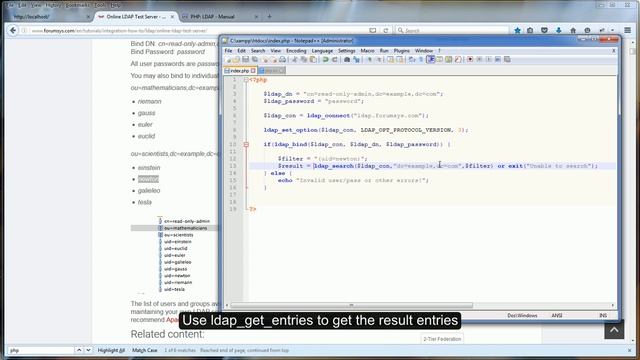Click the New file icon in Notepad++
The height and width of the screenshot is (360, 640).
[x=228, y=60]
